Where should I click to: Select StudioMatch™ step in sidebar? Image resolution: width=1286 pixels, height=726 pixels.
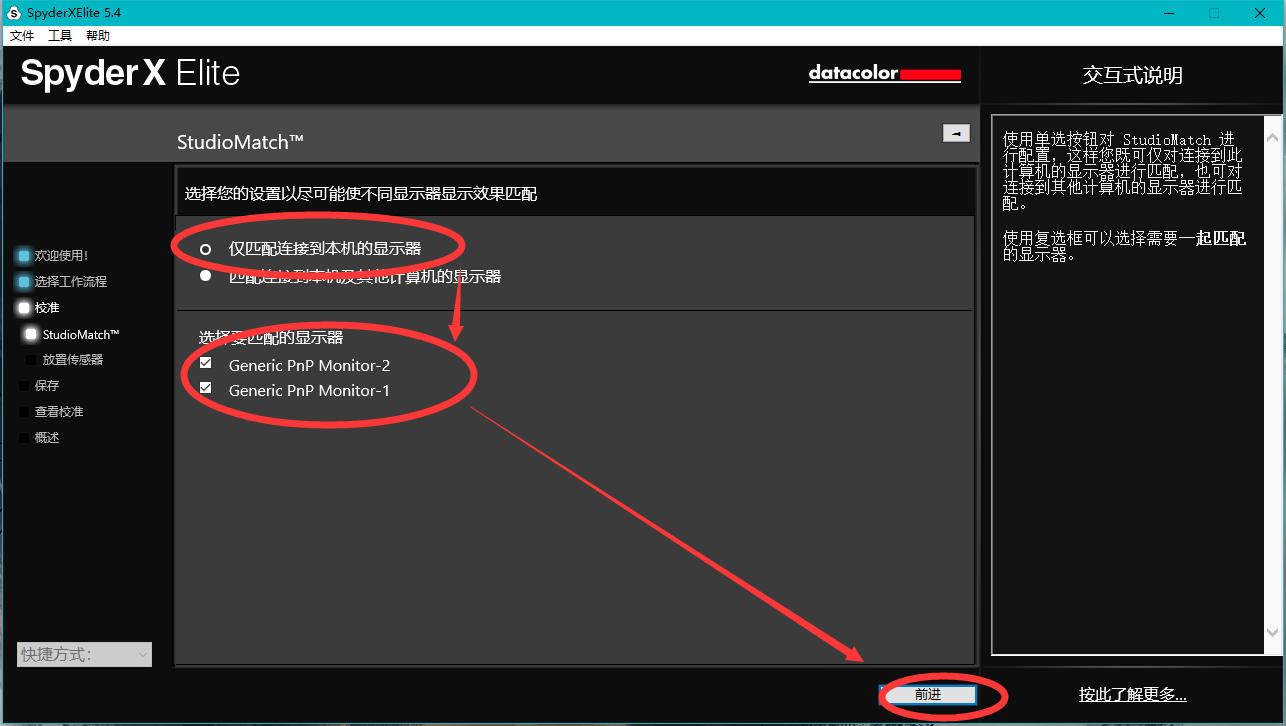coord(81,334)
